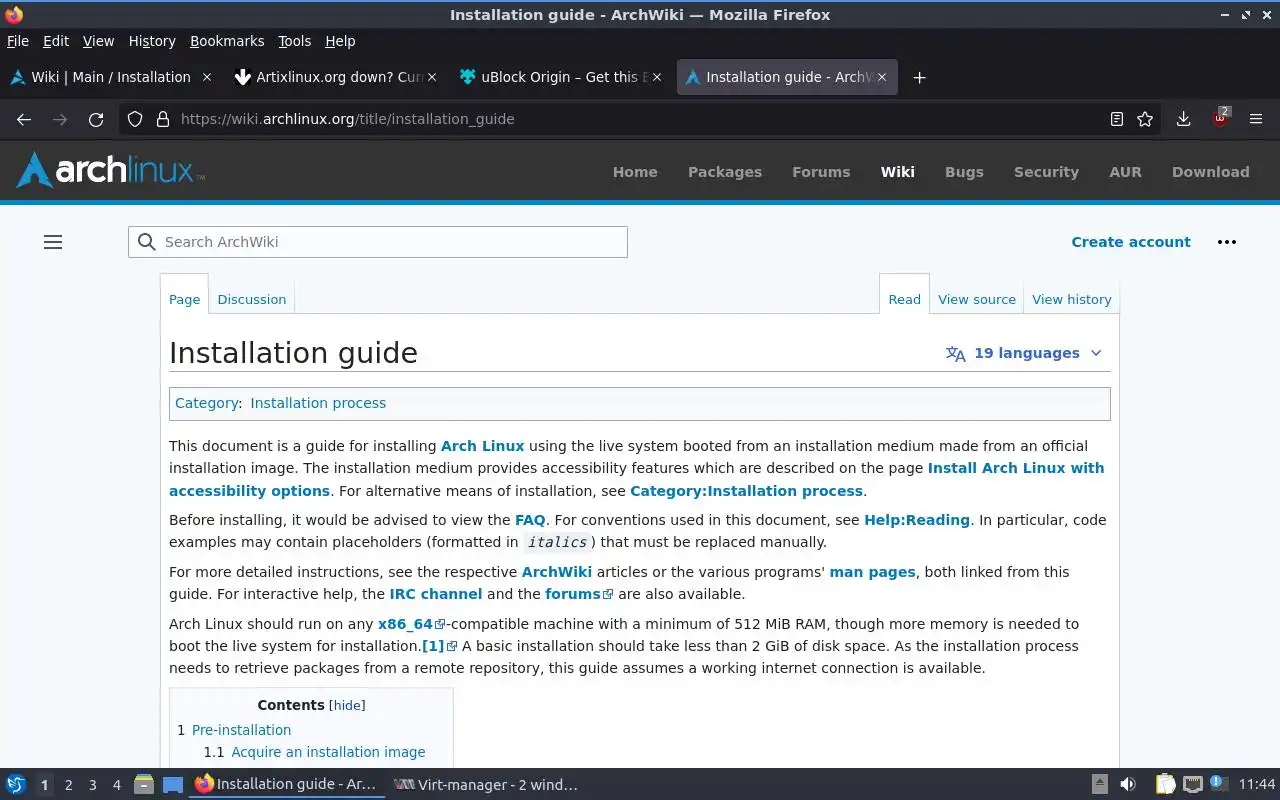
Task: Open the Firefox downloads panel
Action: click(x=1183, y=119)
